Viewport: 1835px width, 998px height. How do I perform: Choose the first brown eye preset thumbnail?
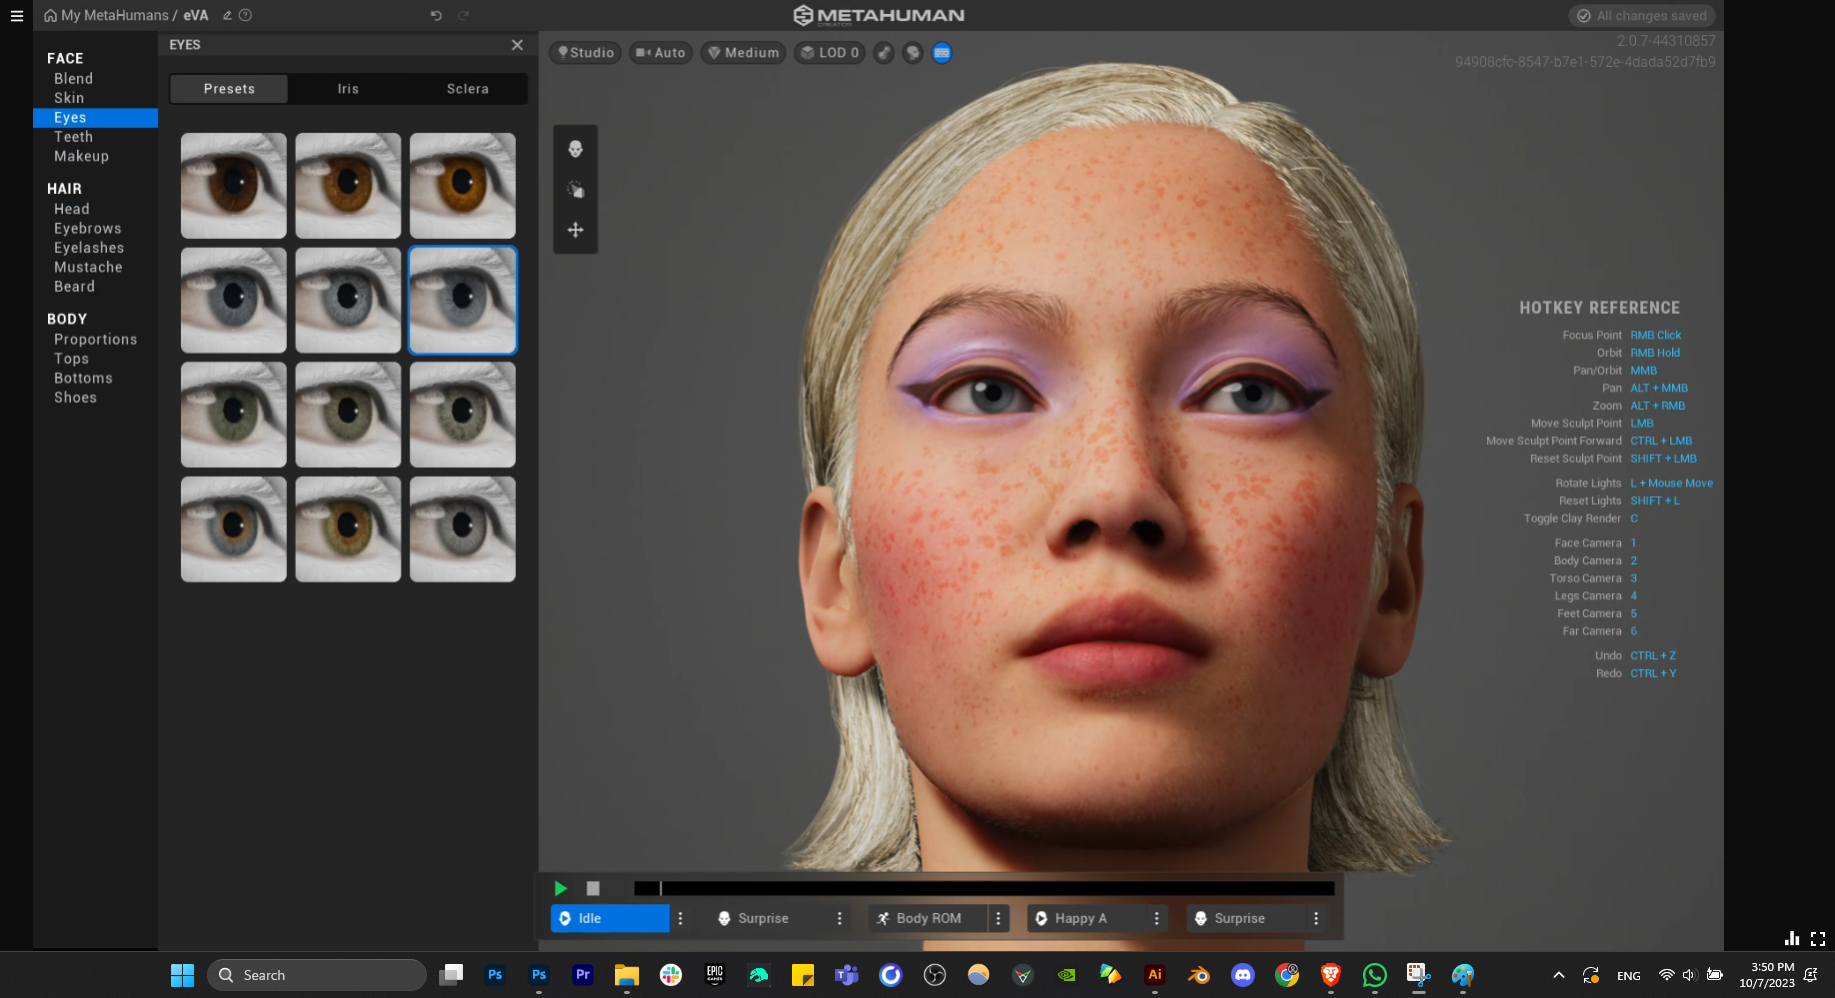pos(234,186)
